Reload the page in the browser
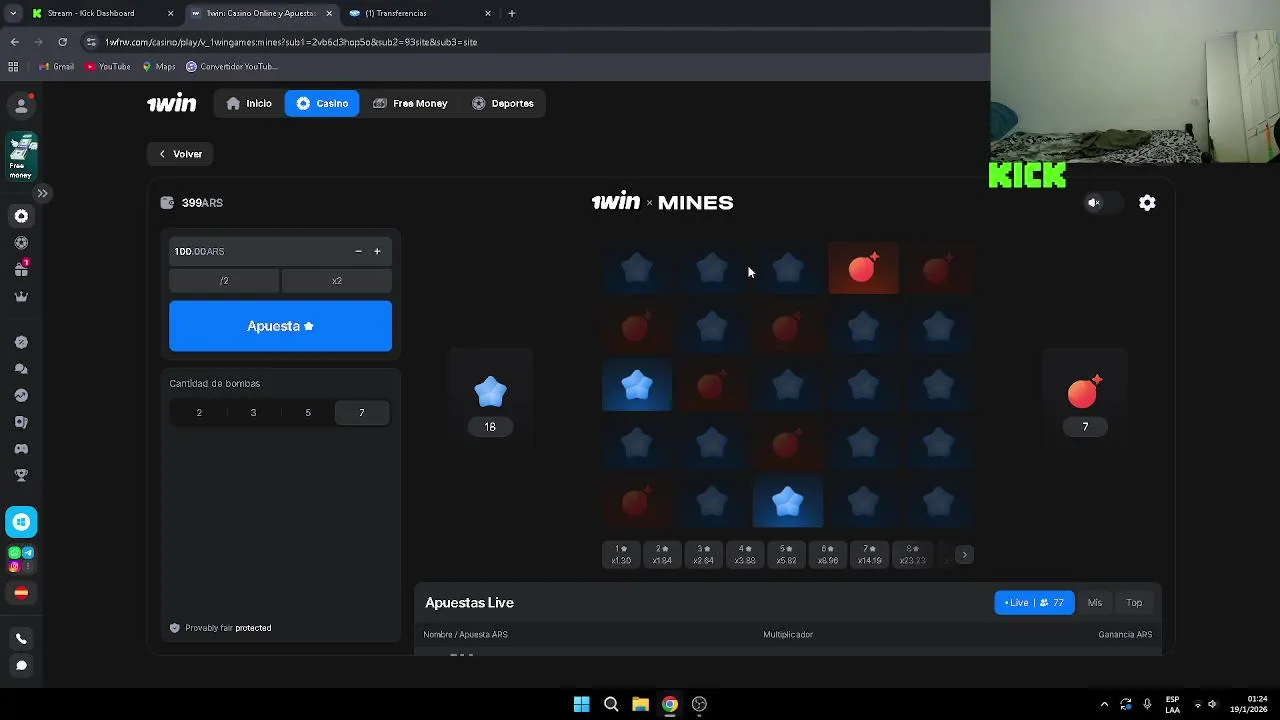The width and height of the screenshot is (1280, 720). 62,42
